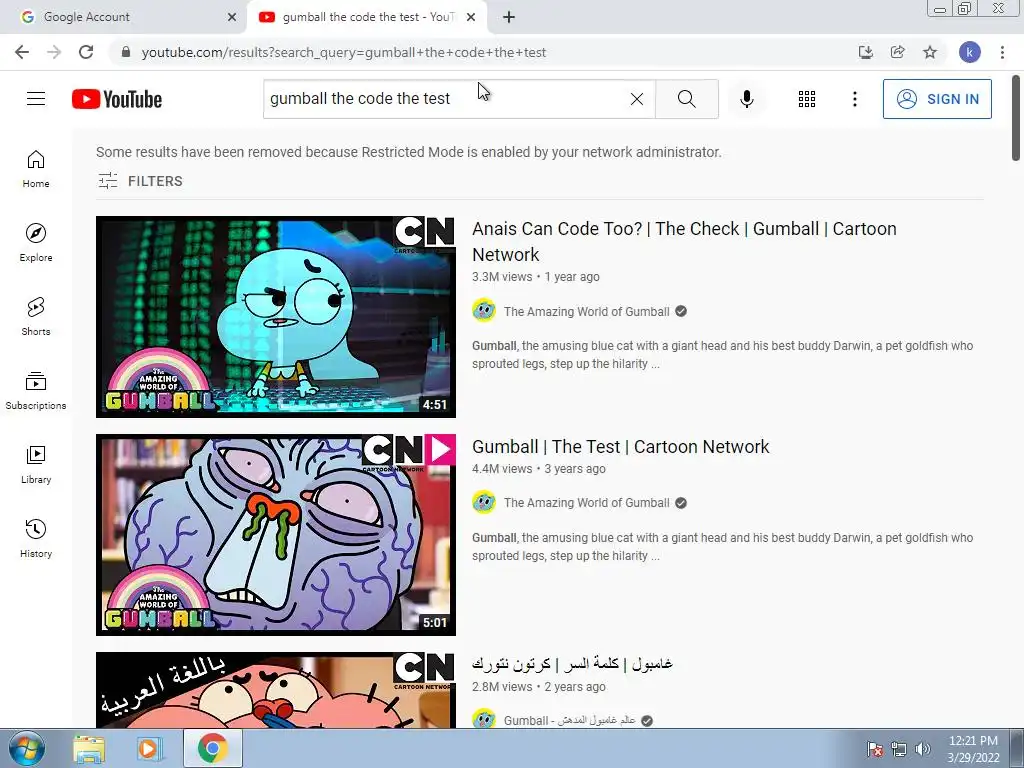Open a new browser tab

click(509, 17)
